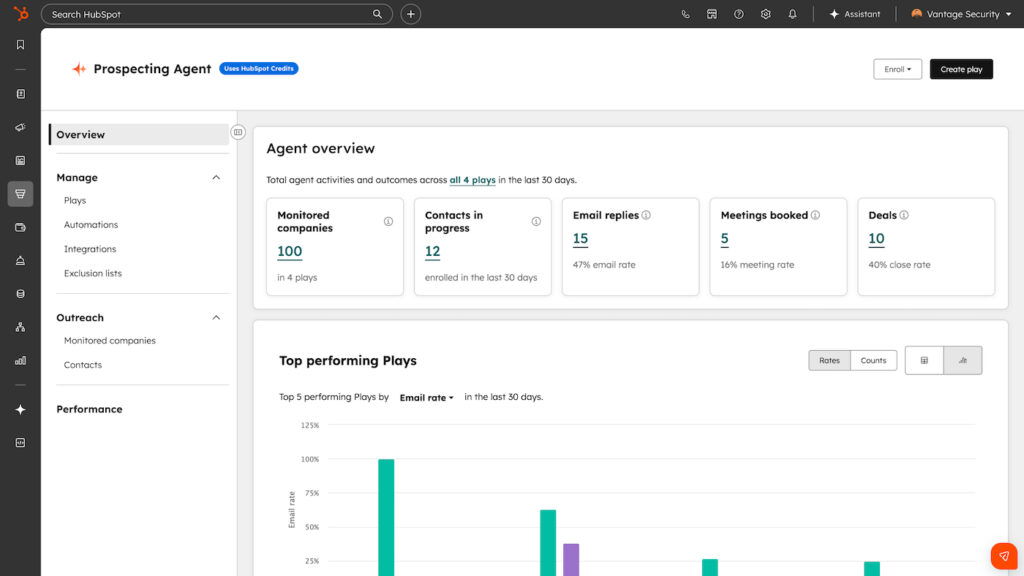Screen dimensions: 1024x576
Task: Click the 10 deals value
Action: pos(876,238)
